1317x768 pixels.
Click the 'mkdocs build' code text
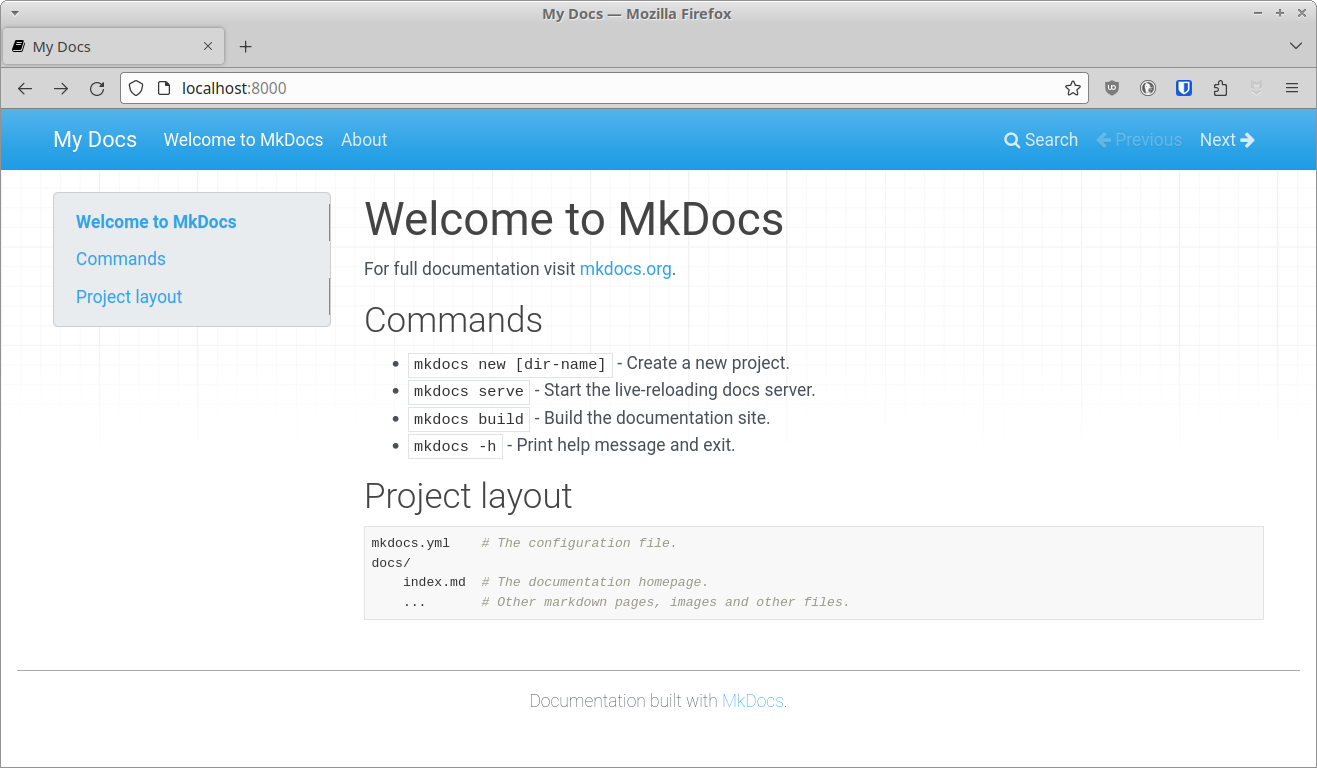click(x=469, y=419)
